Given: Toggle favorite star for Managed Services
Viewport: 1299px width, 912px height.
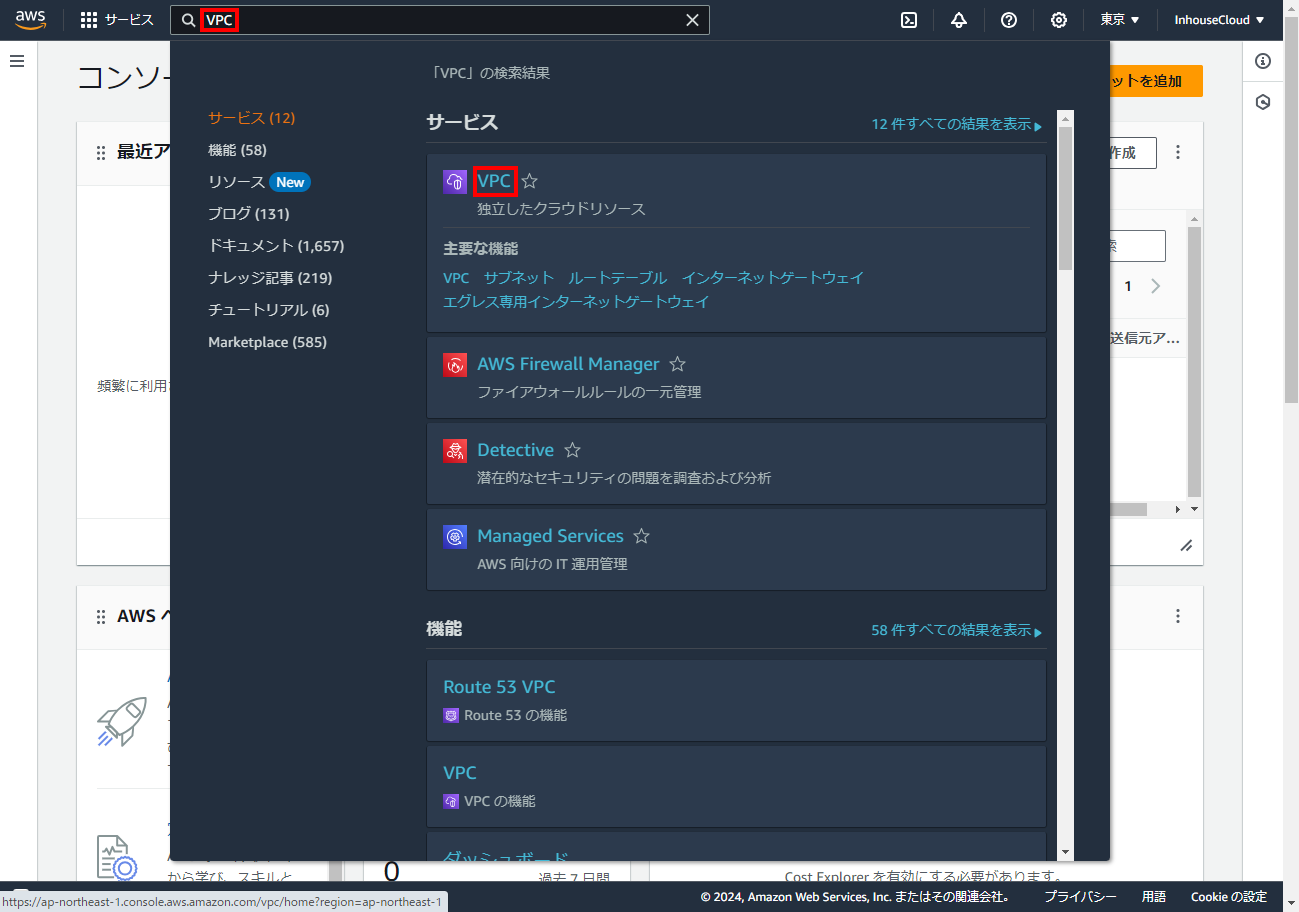Looking at the screenshot, I should pos(642,536).
